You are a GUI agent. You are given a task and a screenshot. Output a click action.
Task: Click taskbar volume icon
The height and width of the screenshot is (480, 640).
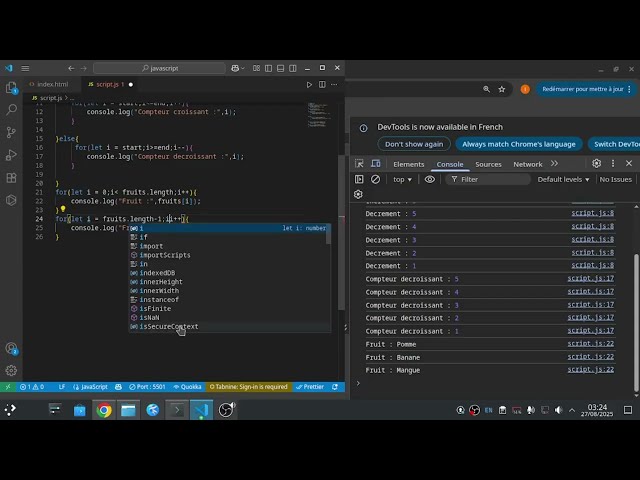(x=558, y=410)
